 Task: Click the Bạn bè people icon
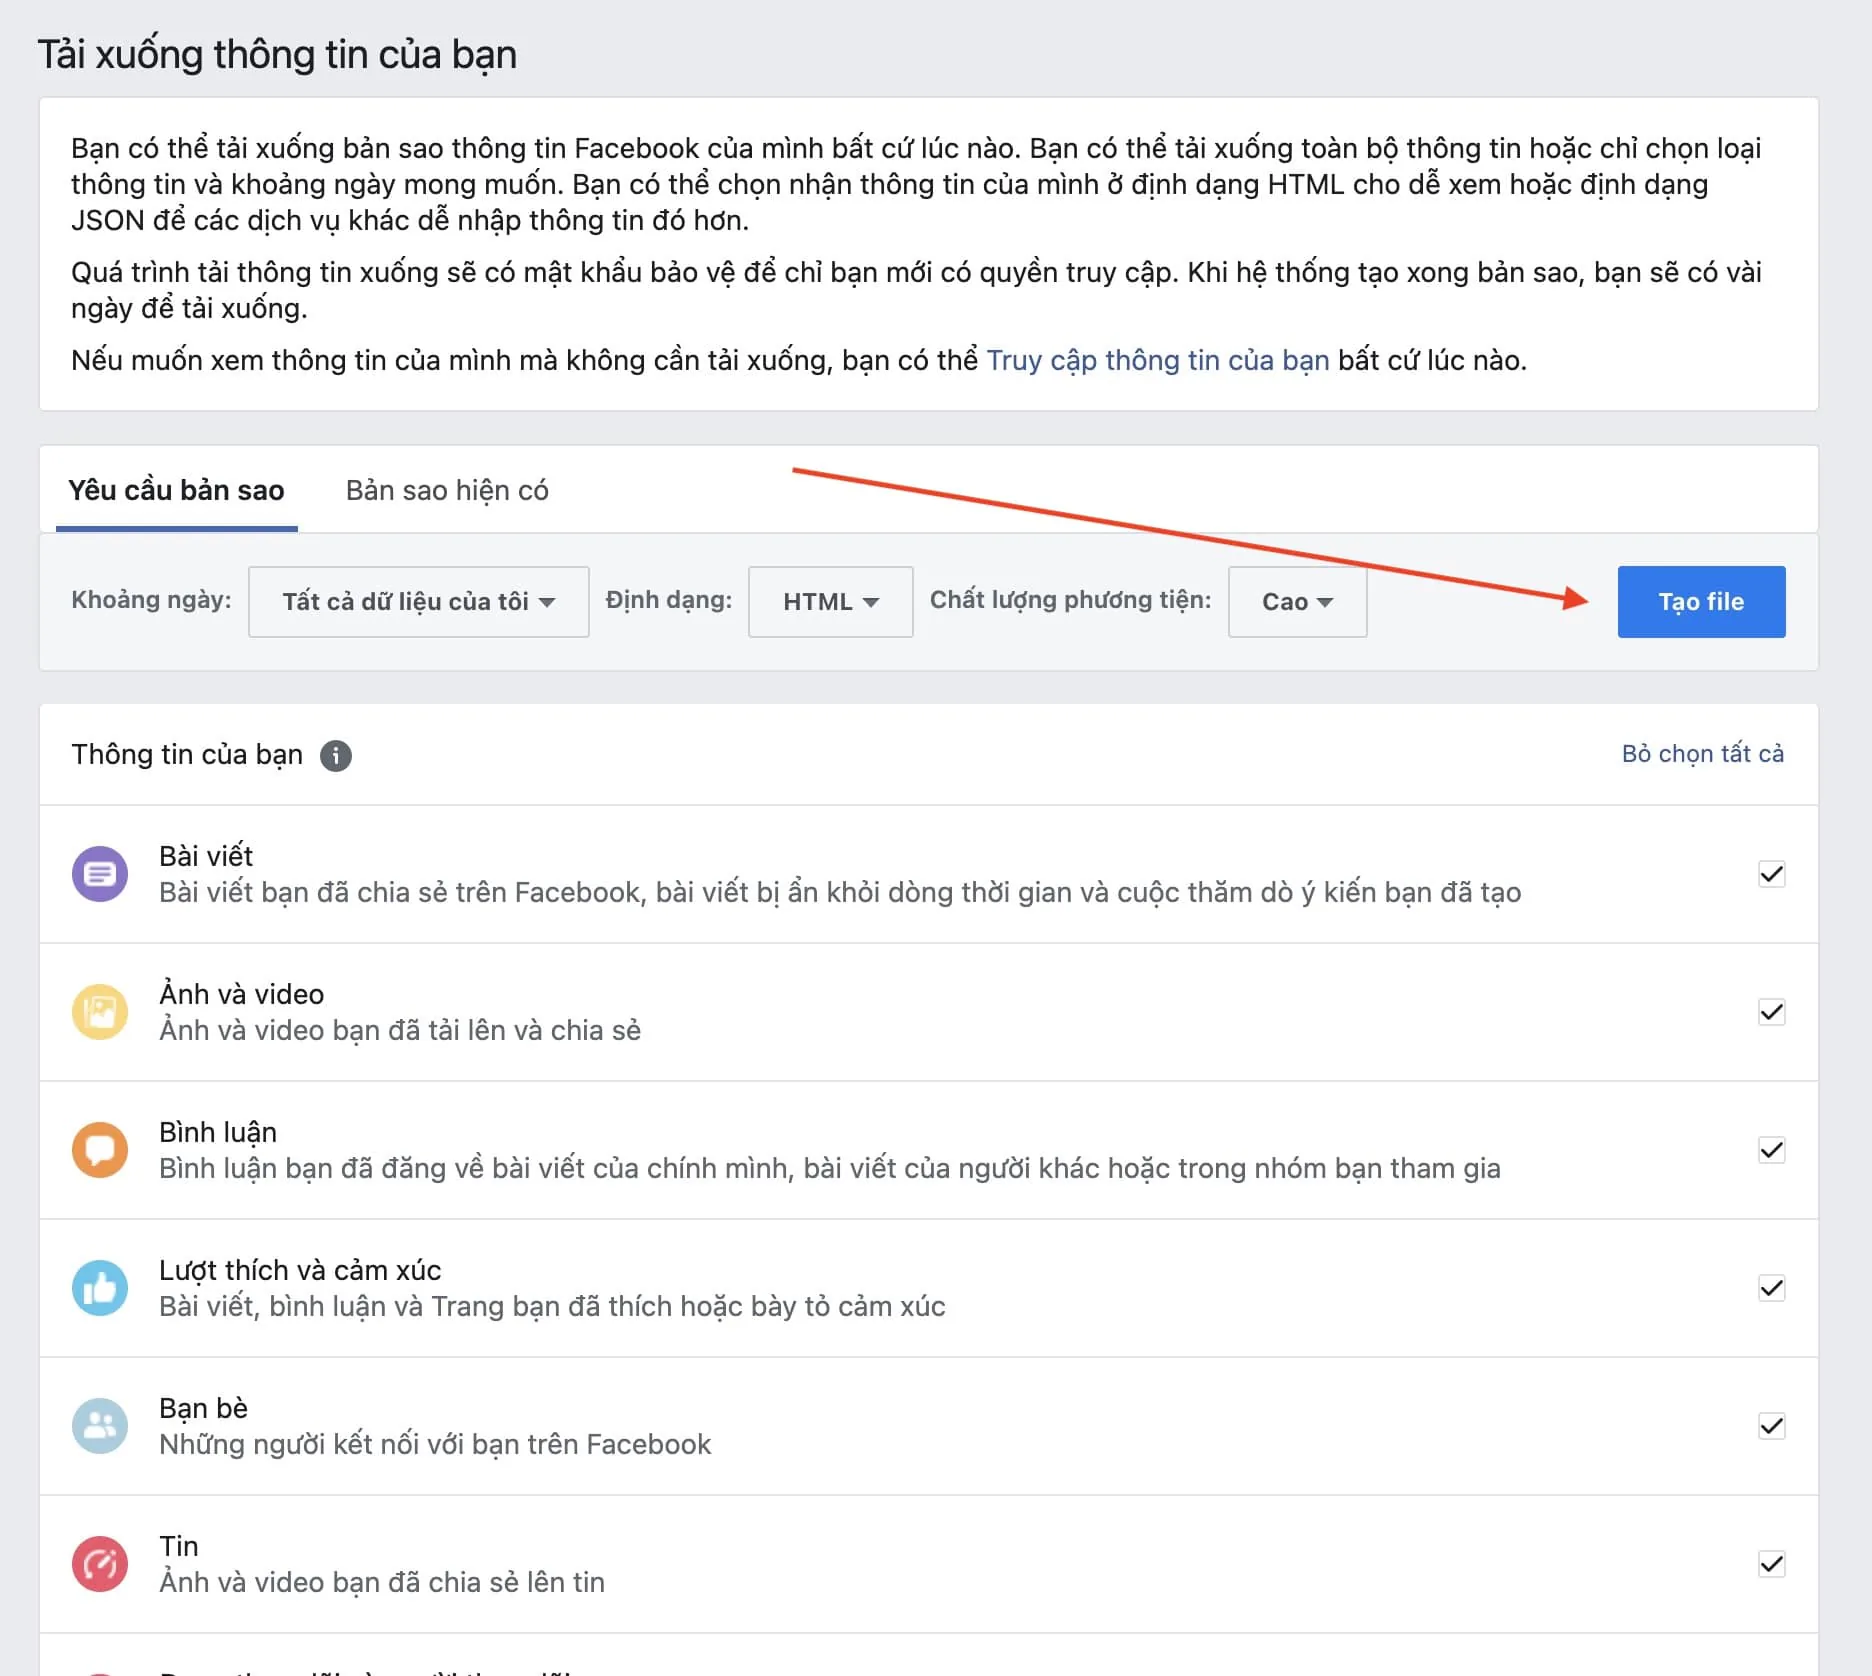(x=100, y=1426)
